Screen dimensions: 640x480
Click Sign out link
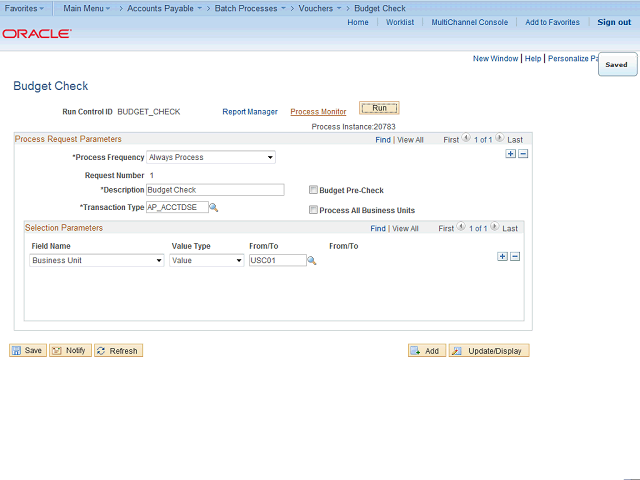pyautogui.click(x=614, y=22)
